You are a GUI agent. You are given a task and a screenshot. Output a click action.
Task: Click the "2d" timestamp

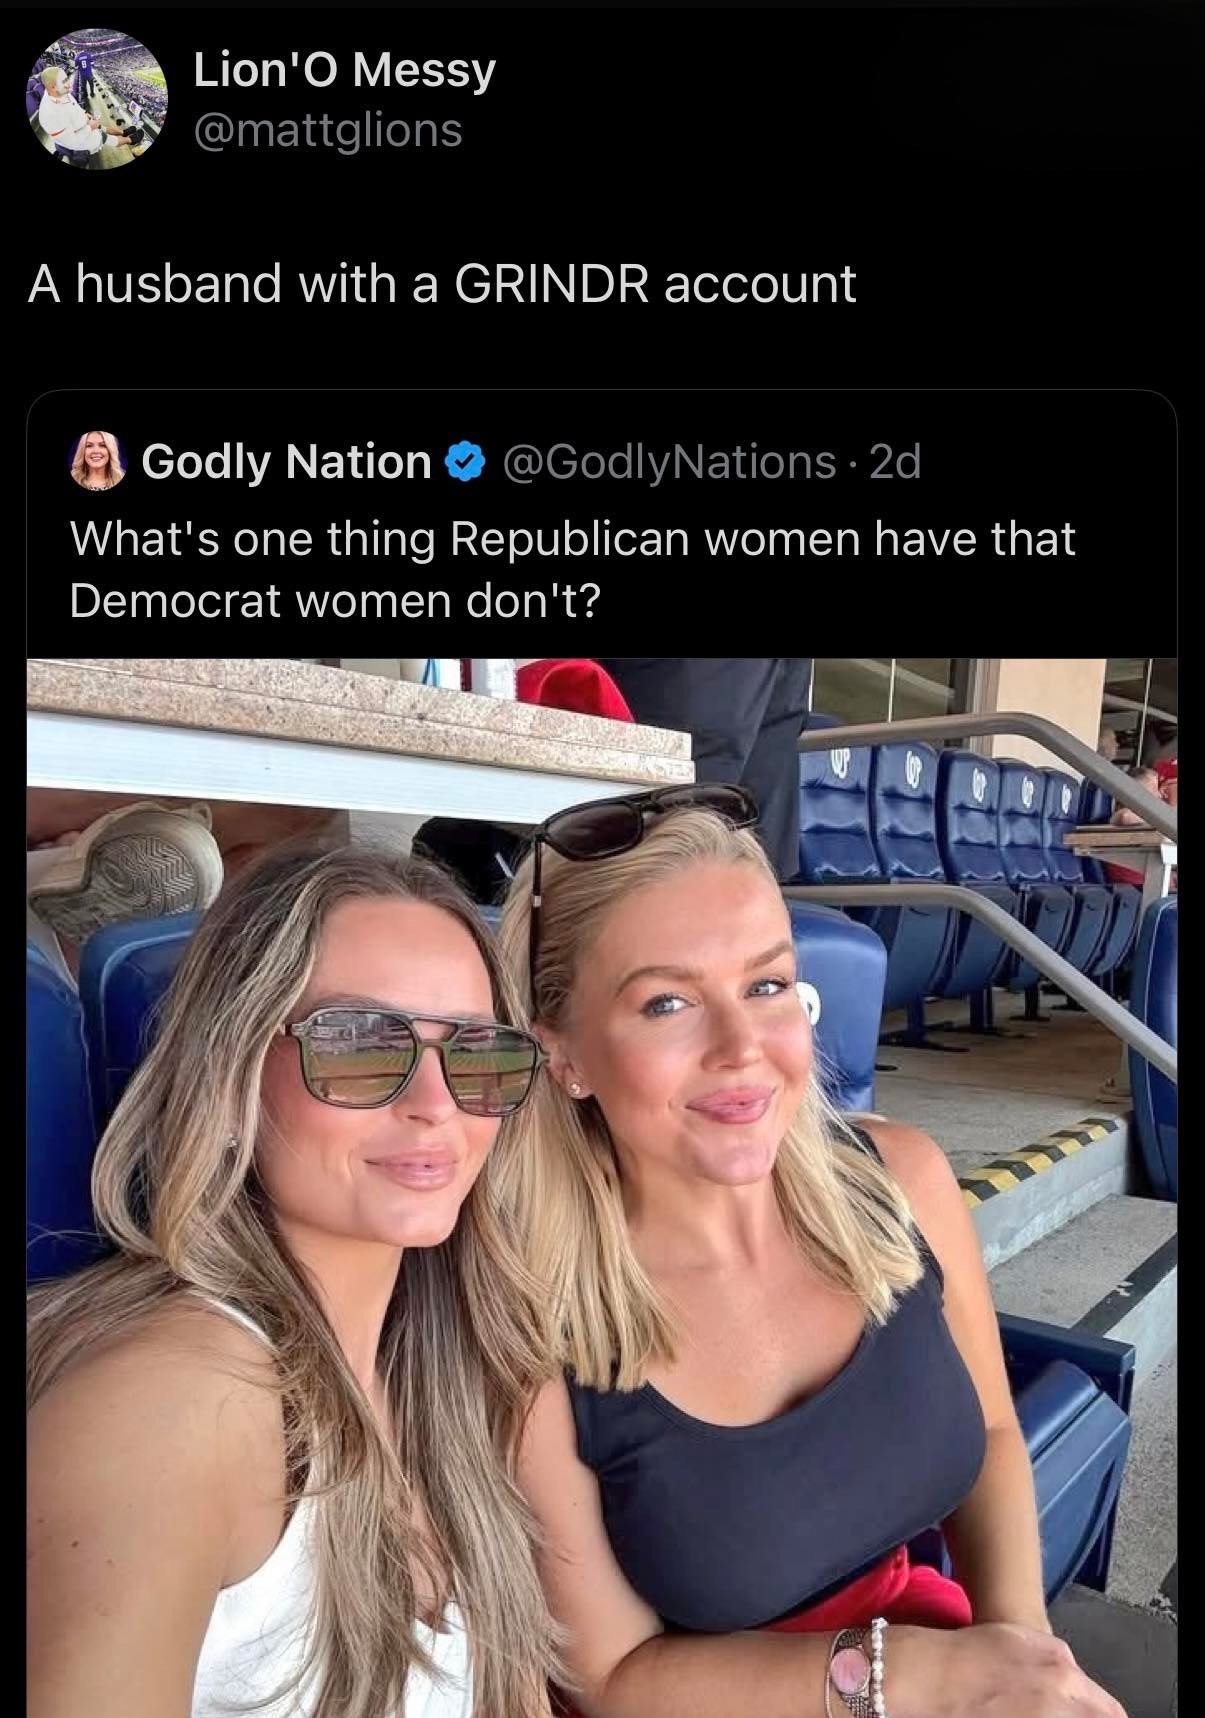(896, 462)
